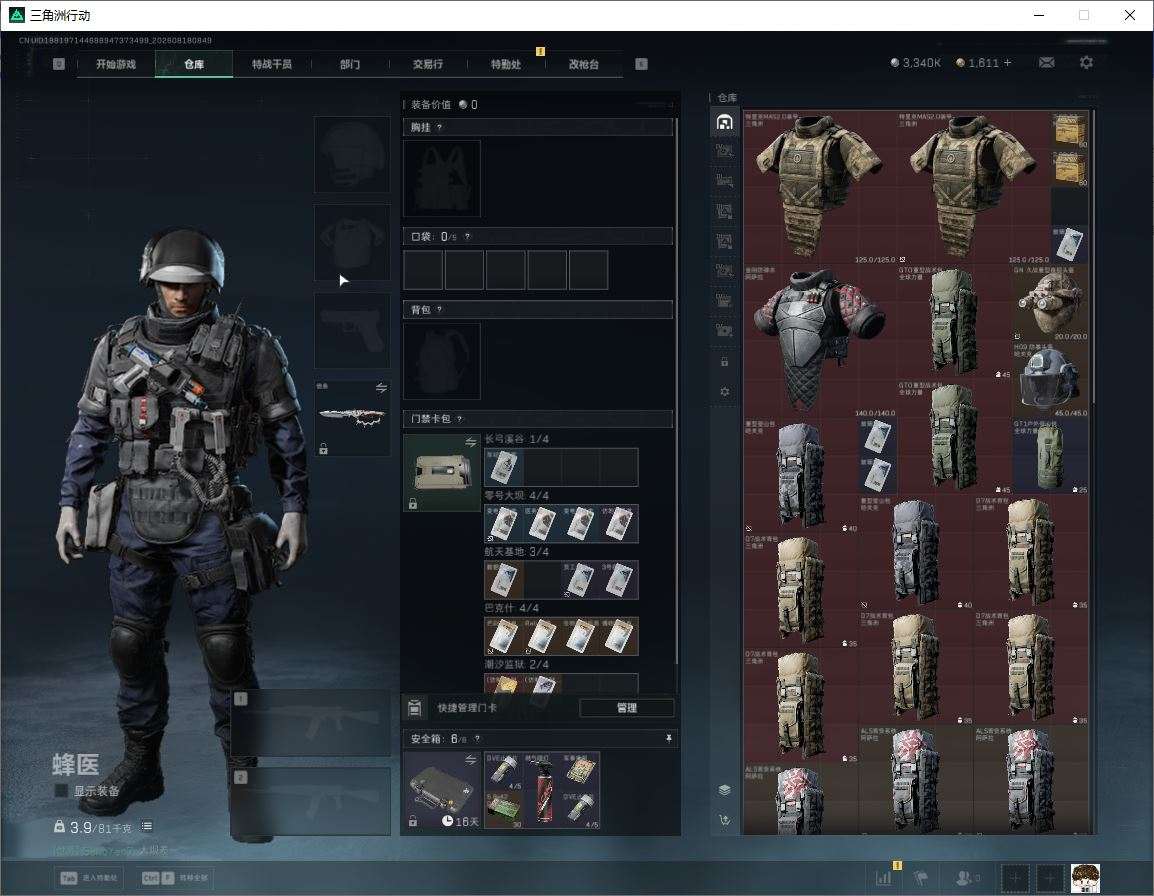The height and width of the screenshot is (896, 1154).
Task: Click the second empty squad invite slot
Action: tap(1049, 878)
